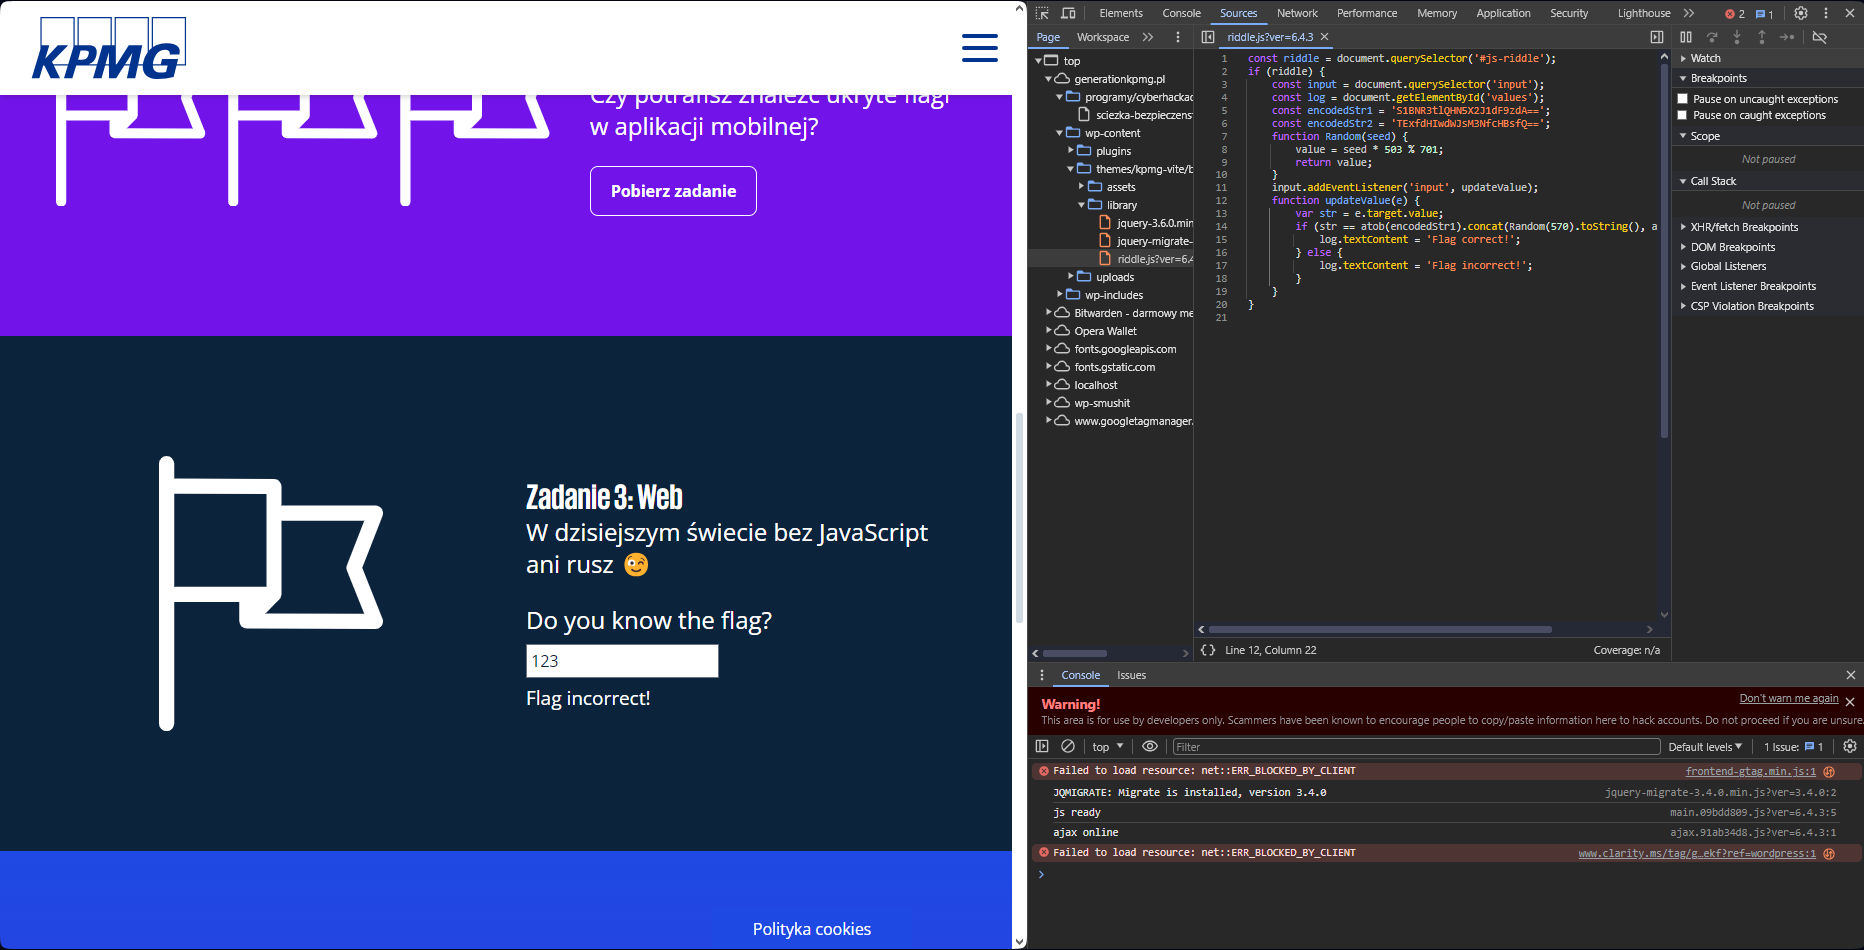The width and height of the screenshot is (1864, 950).
Task: Show console sidebar icon
Action: coord(1042,746)
